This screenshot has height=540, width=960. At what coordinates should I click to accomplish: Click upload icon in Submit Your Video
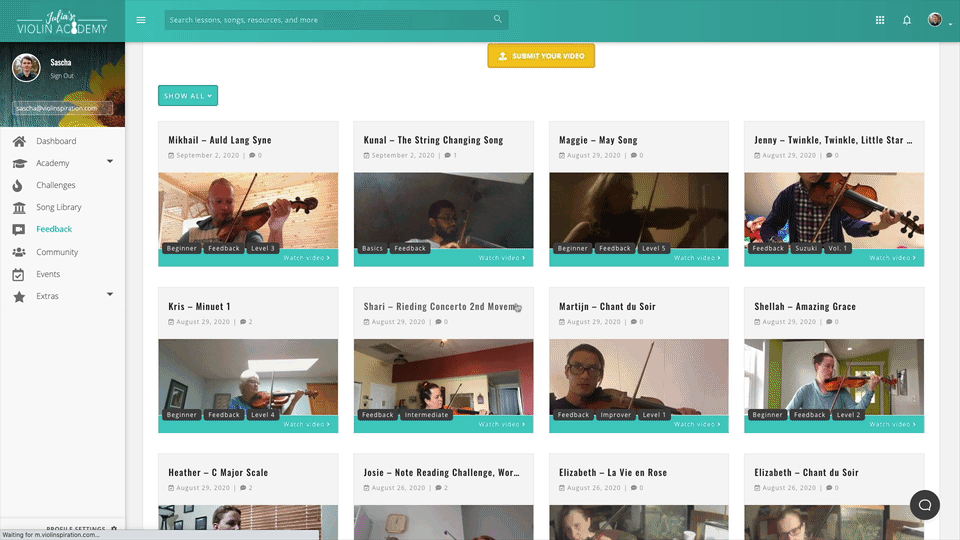click(503, 56)
